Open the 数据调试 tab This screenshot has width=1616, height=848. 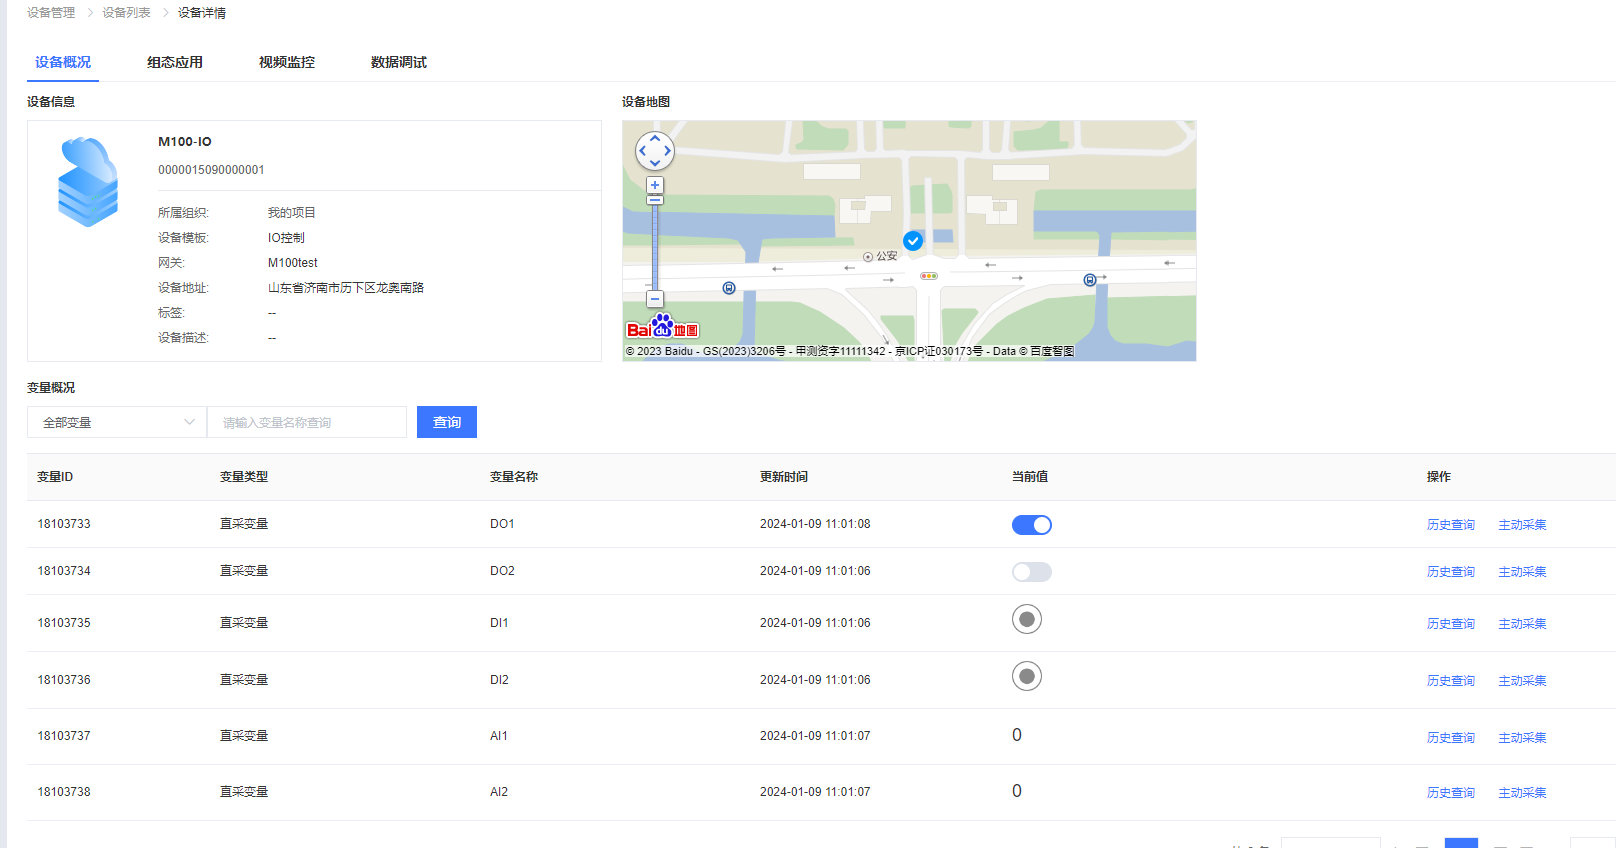399,62
